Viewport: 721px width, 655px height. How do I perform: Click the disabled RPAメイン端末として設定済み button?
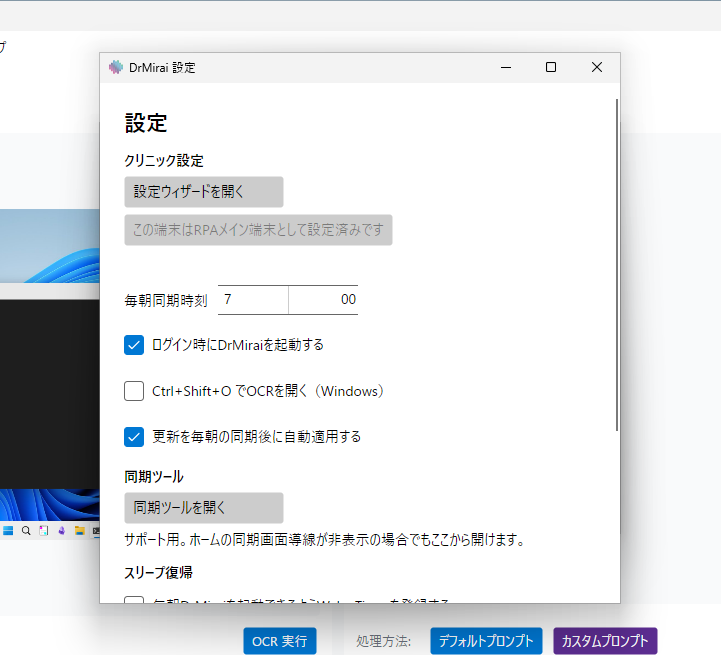(258, 230)
